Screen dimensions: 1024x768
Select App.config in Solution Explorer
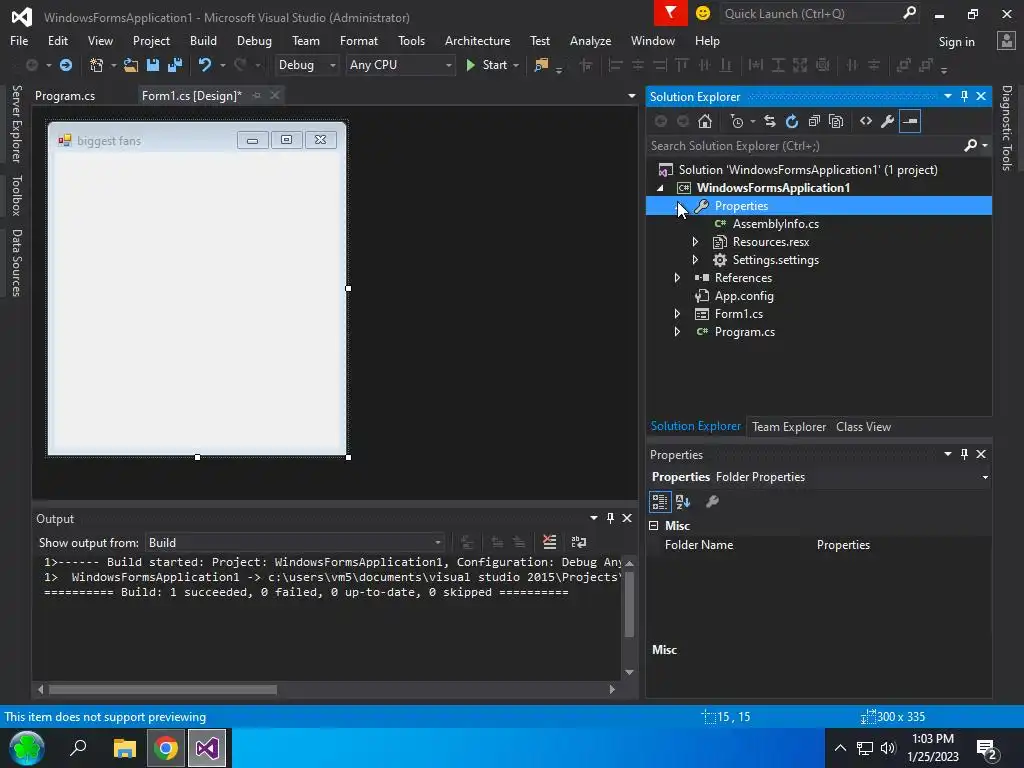[x=744, y=296]
